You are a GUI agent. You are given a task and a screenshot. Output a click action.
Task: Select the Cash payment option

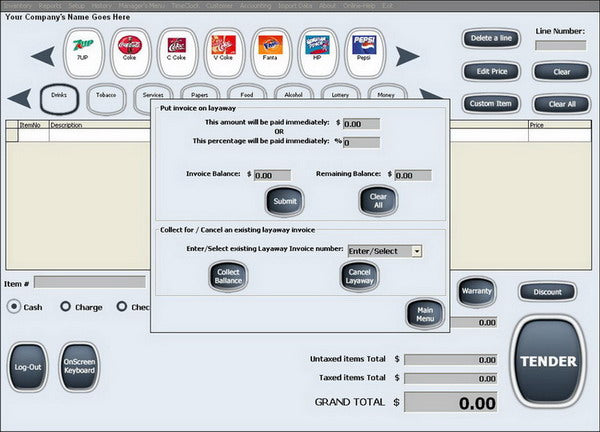(x=14, y=306)
